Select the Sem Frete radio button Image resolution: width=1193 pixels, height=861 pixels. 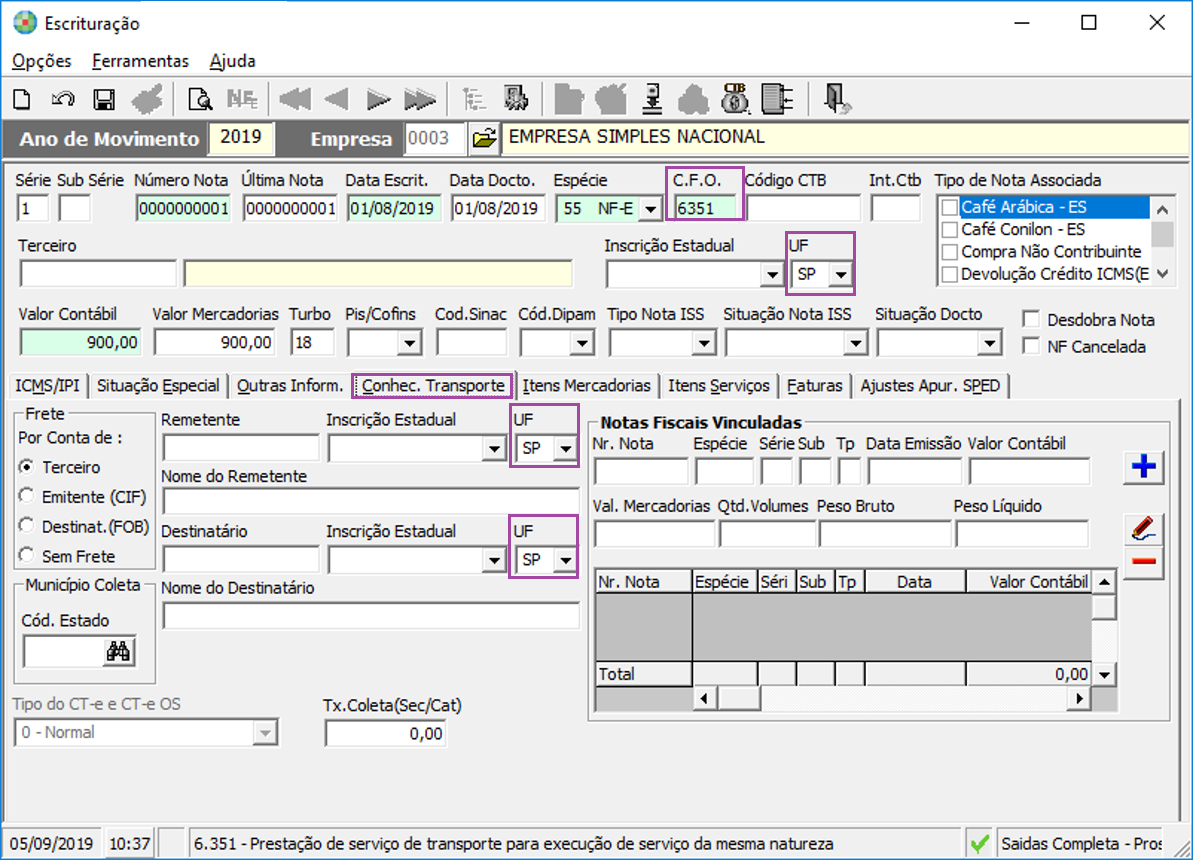click(x=27, y=555)
